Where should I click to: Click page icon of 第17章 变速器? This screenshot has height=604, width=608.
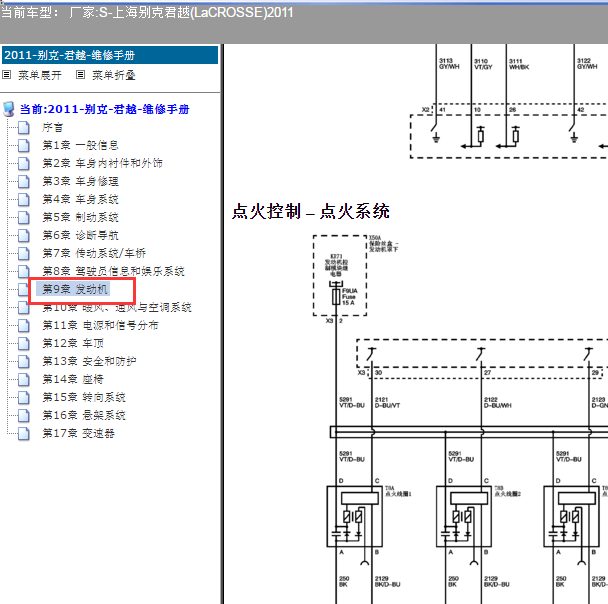[24, 433]
